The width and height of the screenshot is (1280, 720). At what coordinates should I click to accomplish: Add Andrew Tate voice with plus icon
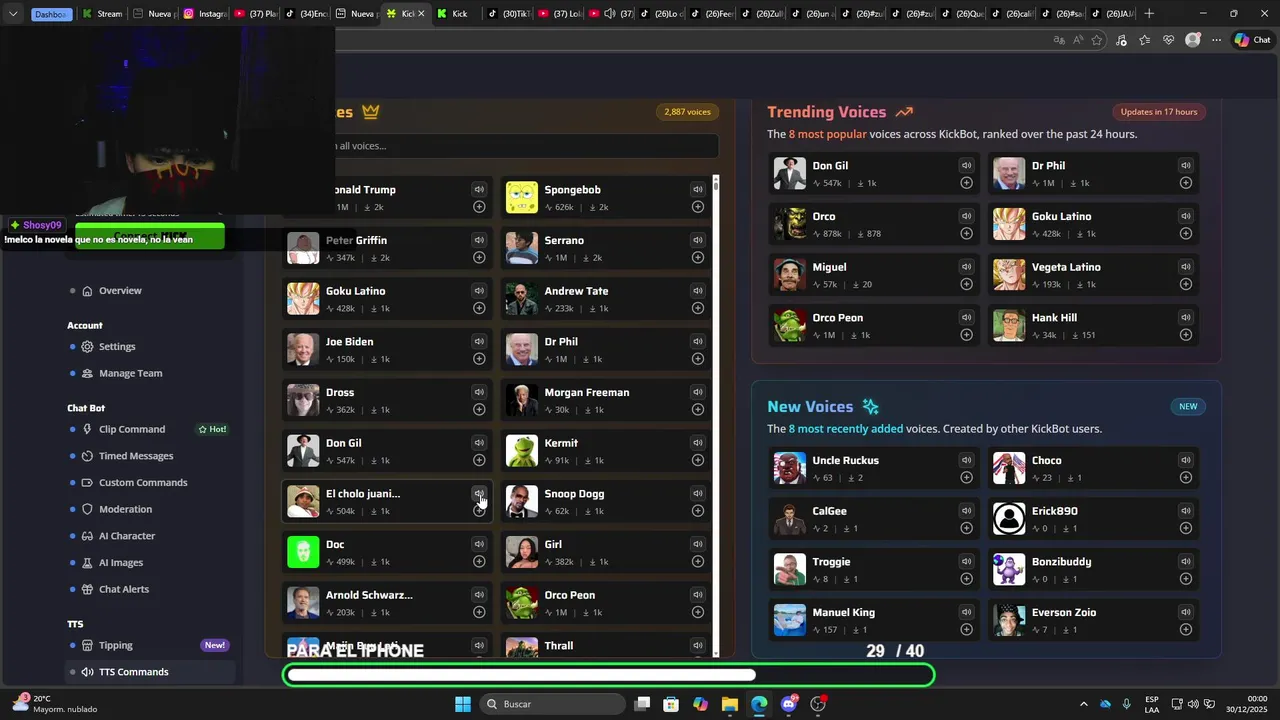click(698, 308)
